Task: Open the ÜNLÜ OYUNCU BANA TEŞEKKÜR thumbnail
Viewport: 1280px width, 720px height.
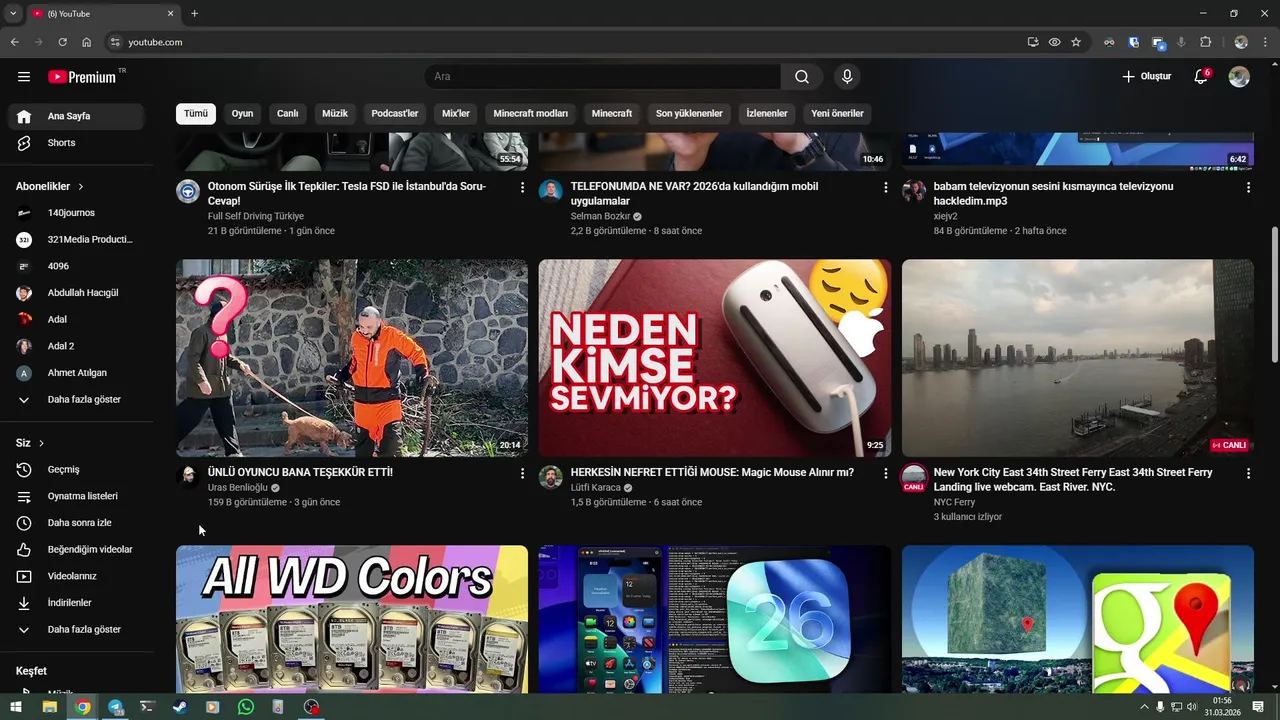Action: (352, 358)
